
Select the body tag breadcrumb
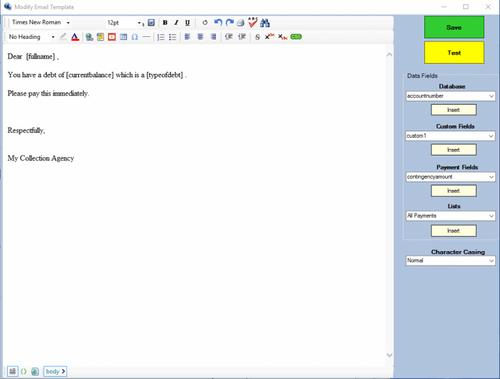(x=55, y=371)
